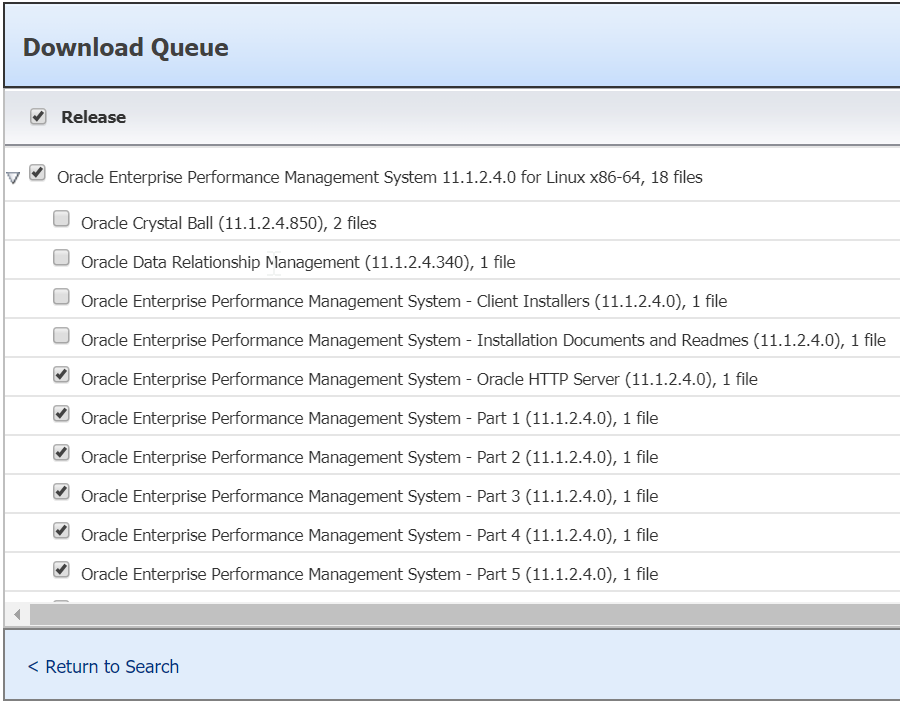900x703 pixels.
Task: Select the Part 5 (11.1.2.4.0) row text
Action: 370,574
